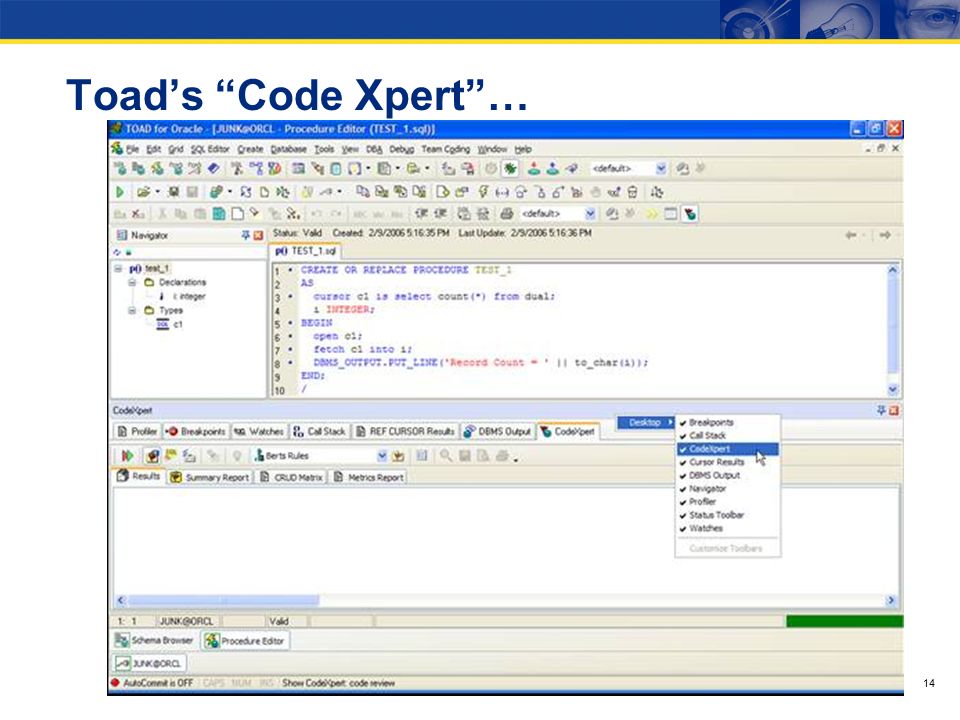The width and height of the screenshot is (960, 720).
Task: Toggle Status Toolbar in the popup menu
Action: click(727, 515)
